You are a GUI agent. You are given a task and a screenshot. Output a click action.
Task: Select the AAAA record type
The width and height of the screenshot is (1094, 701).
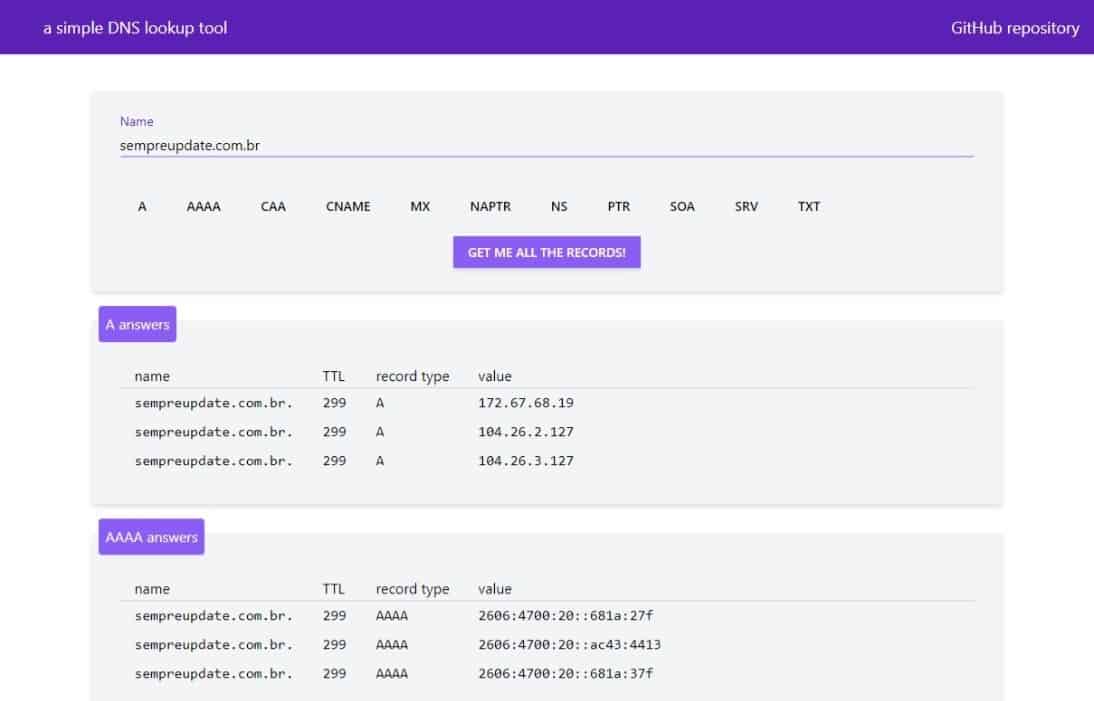tap(204, 206)
